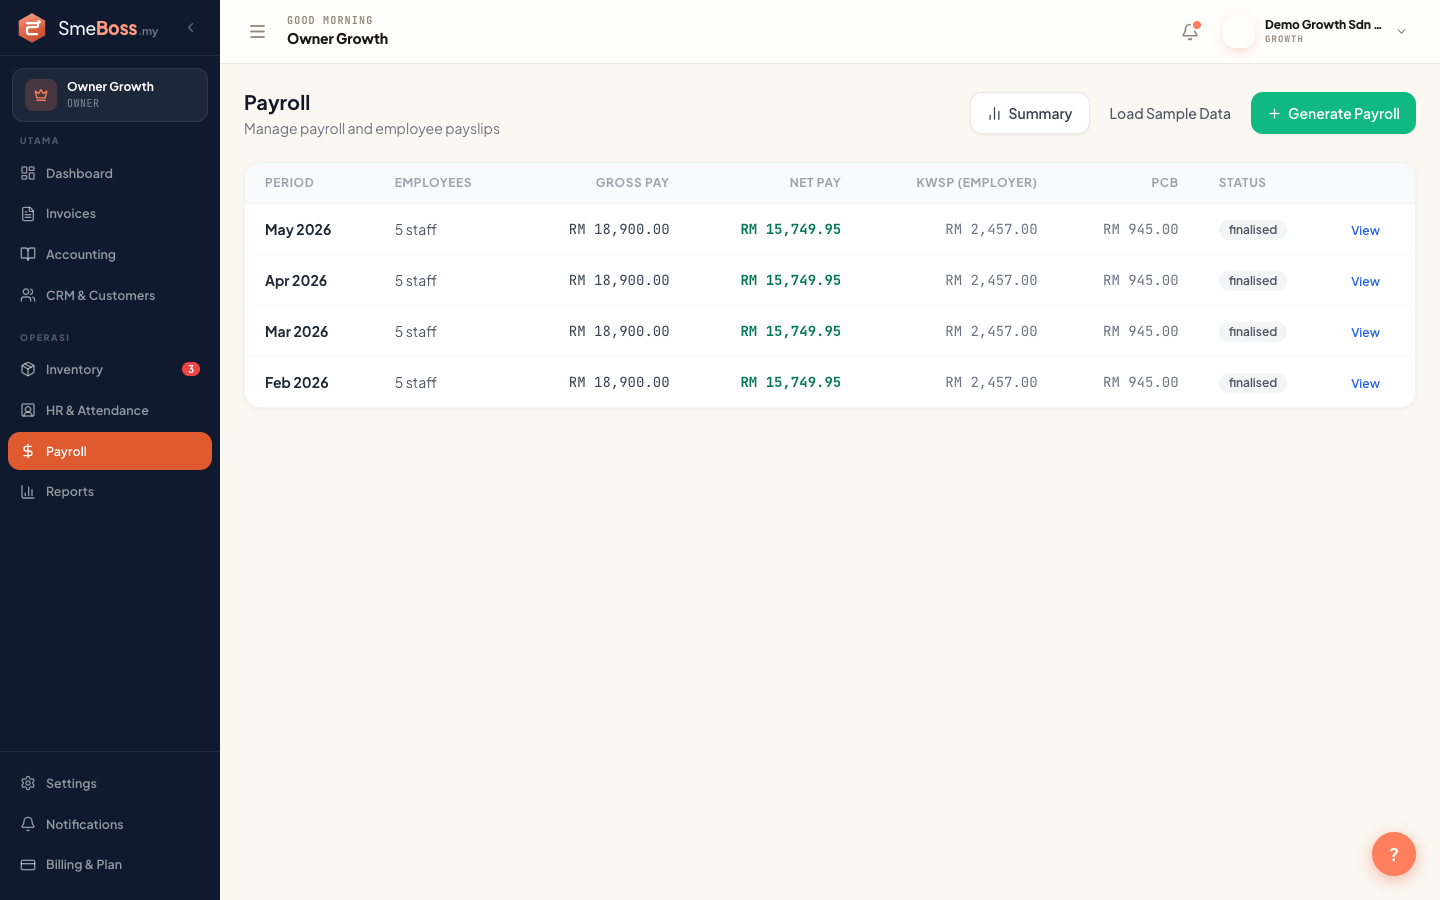Open Notifications in sidebar
The image size is (1440, 900).
[x=110, y=824]
